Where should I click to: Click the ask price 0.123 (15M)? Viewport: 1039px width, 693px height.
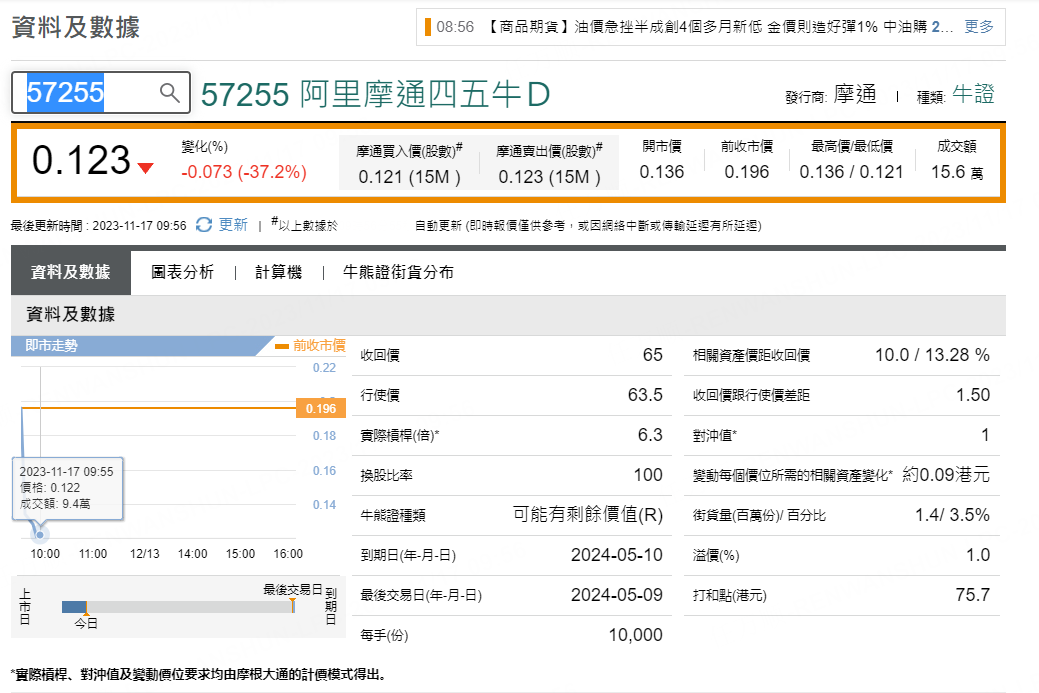(549, 177)
